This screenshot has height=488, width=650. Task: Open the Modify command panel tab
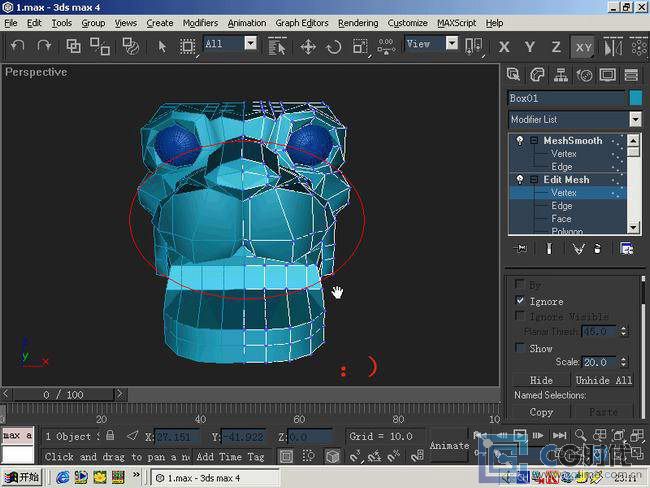click(x=537, y=75)
